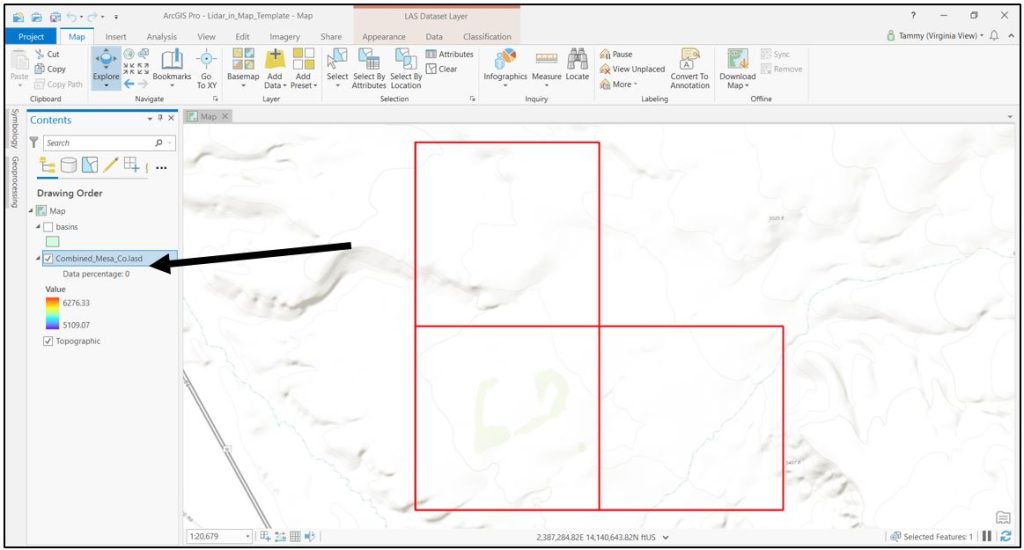This screenshot has width=1024, height=550.
Task: Click the Go To XY tool
Action: tap(206, 67)
